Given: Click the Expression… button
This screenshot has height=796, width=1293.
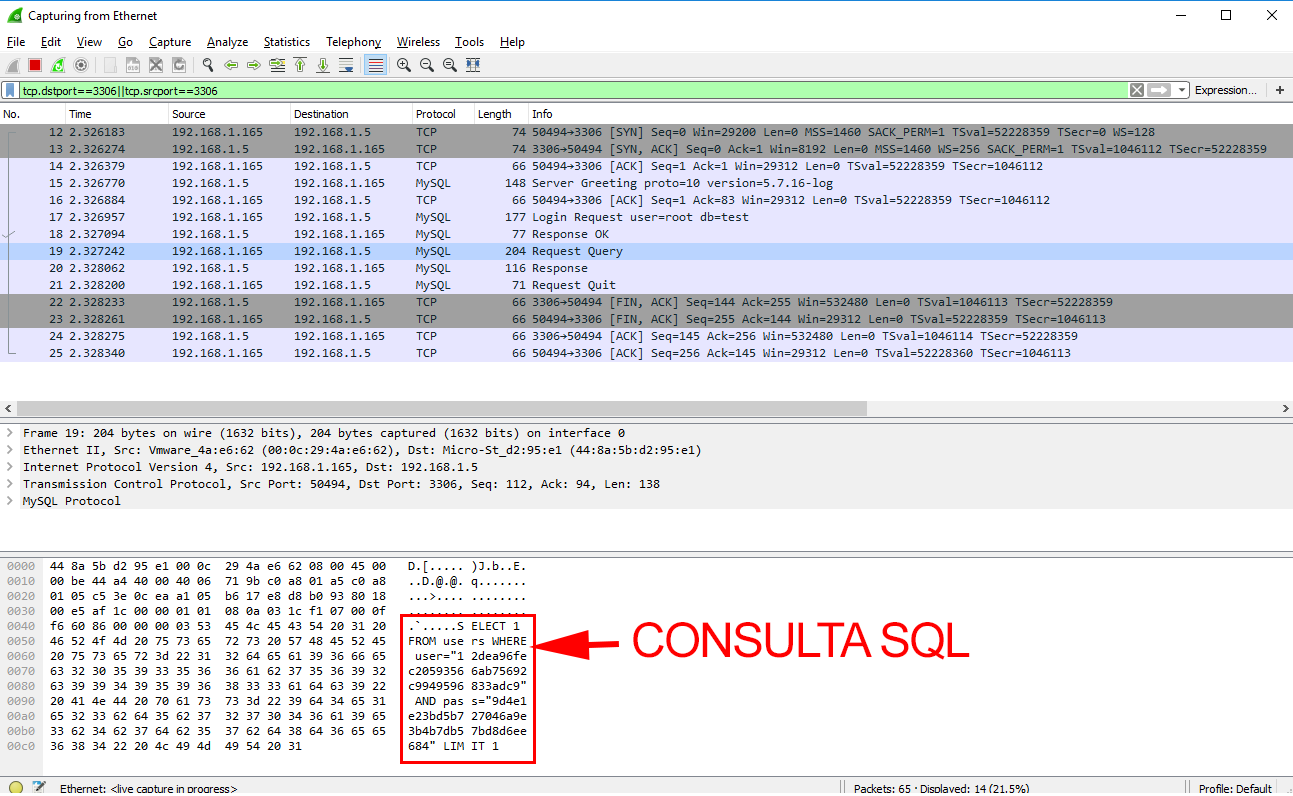Looking at the screenshot, I should (1225, 90).
